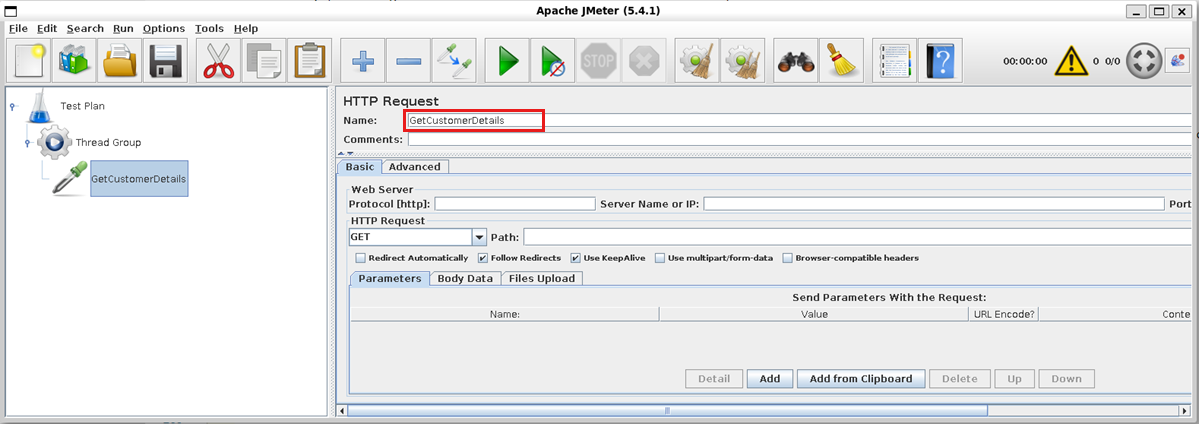Image resolution: width=1199 pixels, height=424 pixels.
Task: Start the test with green play icon
Action: 508,60
